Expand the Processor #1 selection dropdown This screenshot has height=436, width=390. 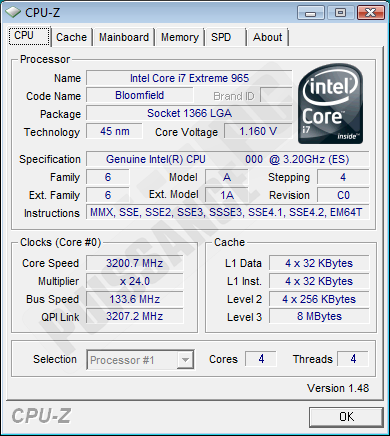point(185,359)
